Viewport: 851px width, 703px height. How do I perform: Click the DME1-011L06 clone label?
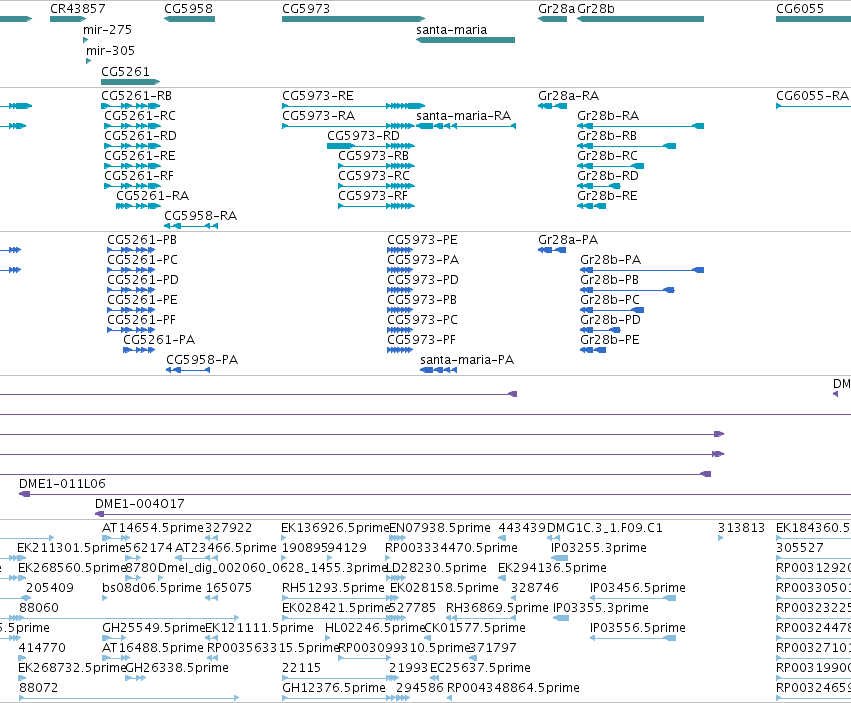[62, 484]
